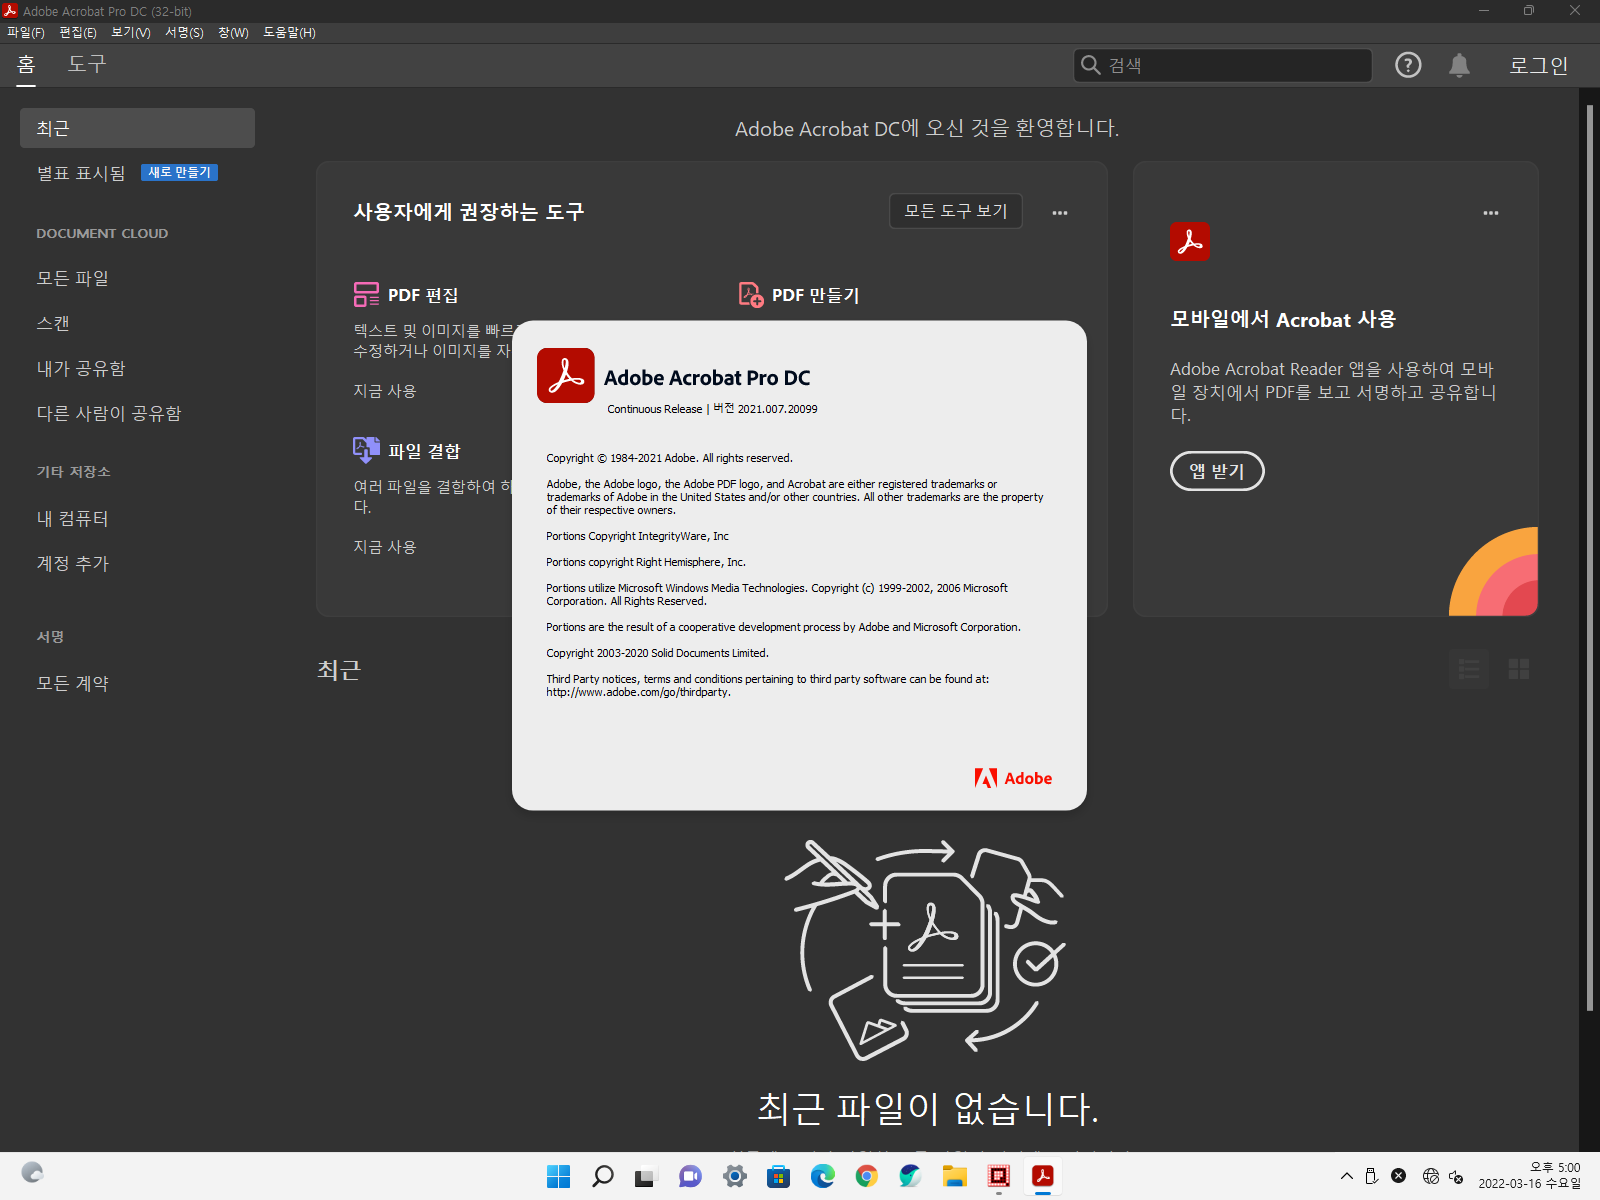Viewport: 1600px width, 1200px height.
Task: Open the 보기(V) menu
Action: (130, 33)
